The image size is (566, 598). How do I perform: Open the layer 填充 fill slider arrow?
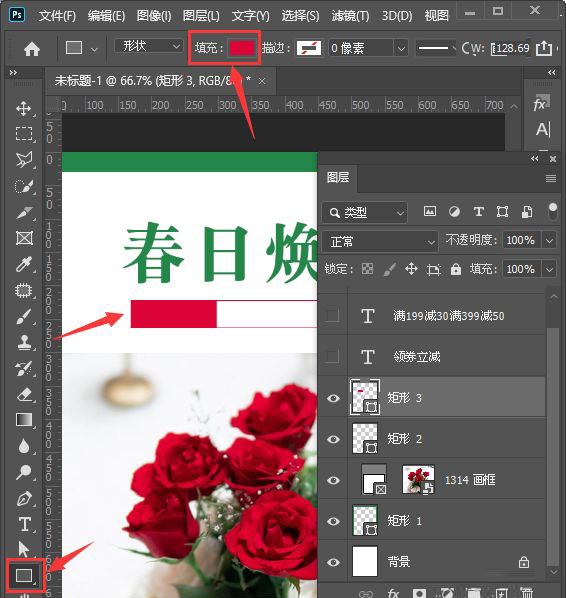coord(550,269)
